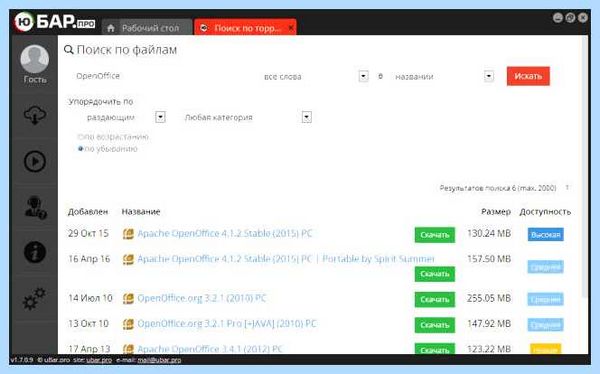Click the 130.24 MB size cell
600x374 pixels.
pos(489,234)
